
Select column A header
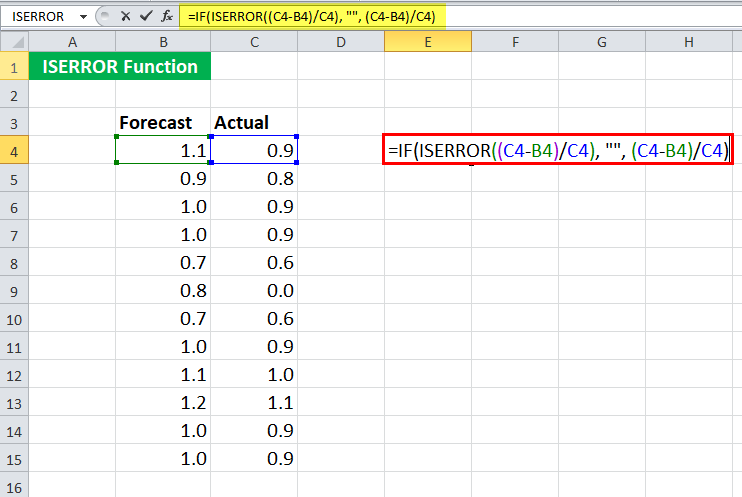(72, 42)
